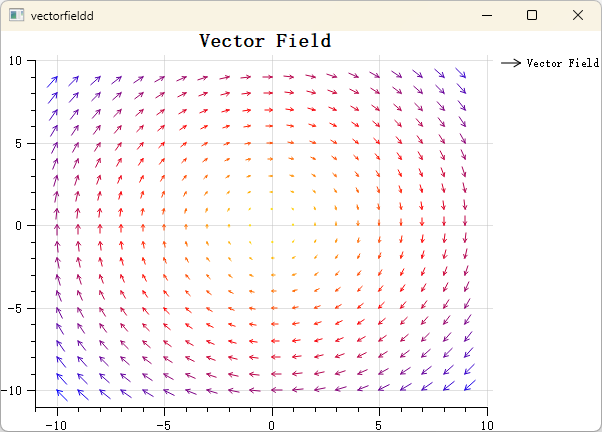Minimize the vectorfieldd window
This screenshot has height=432, width=602.
tap(487, 15)
